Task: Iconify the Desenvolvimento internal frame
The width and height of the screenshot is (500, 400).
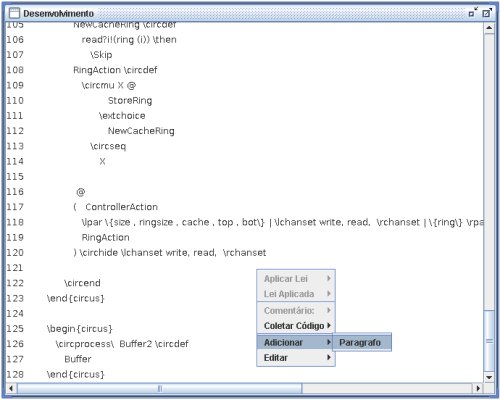Action: (473, 13)
